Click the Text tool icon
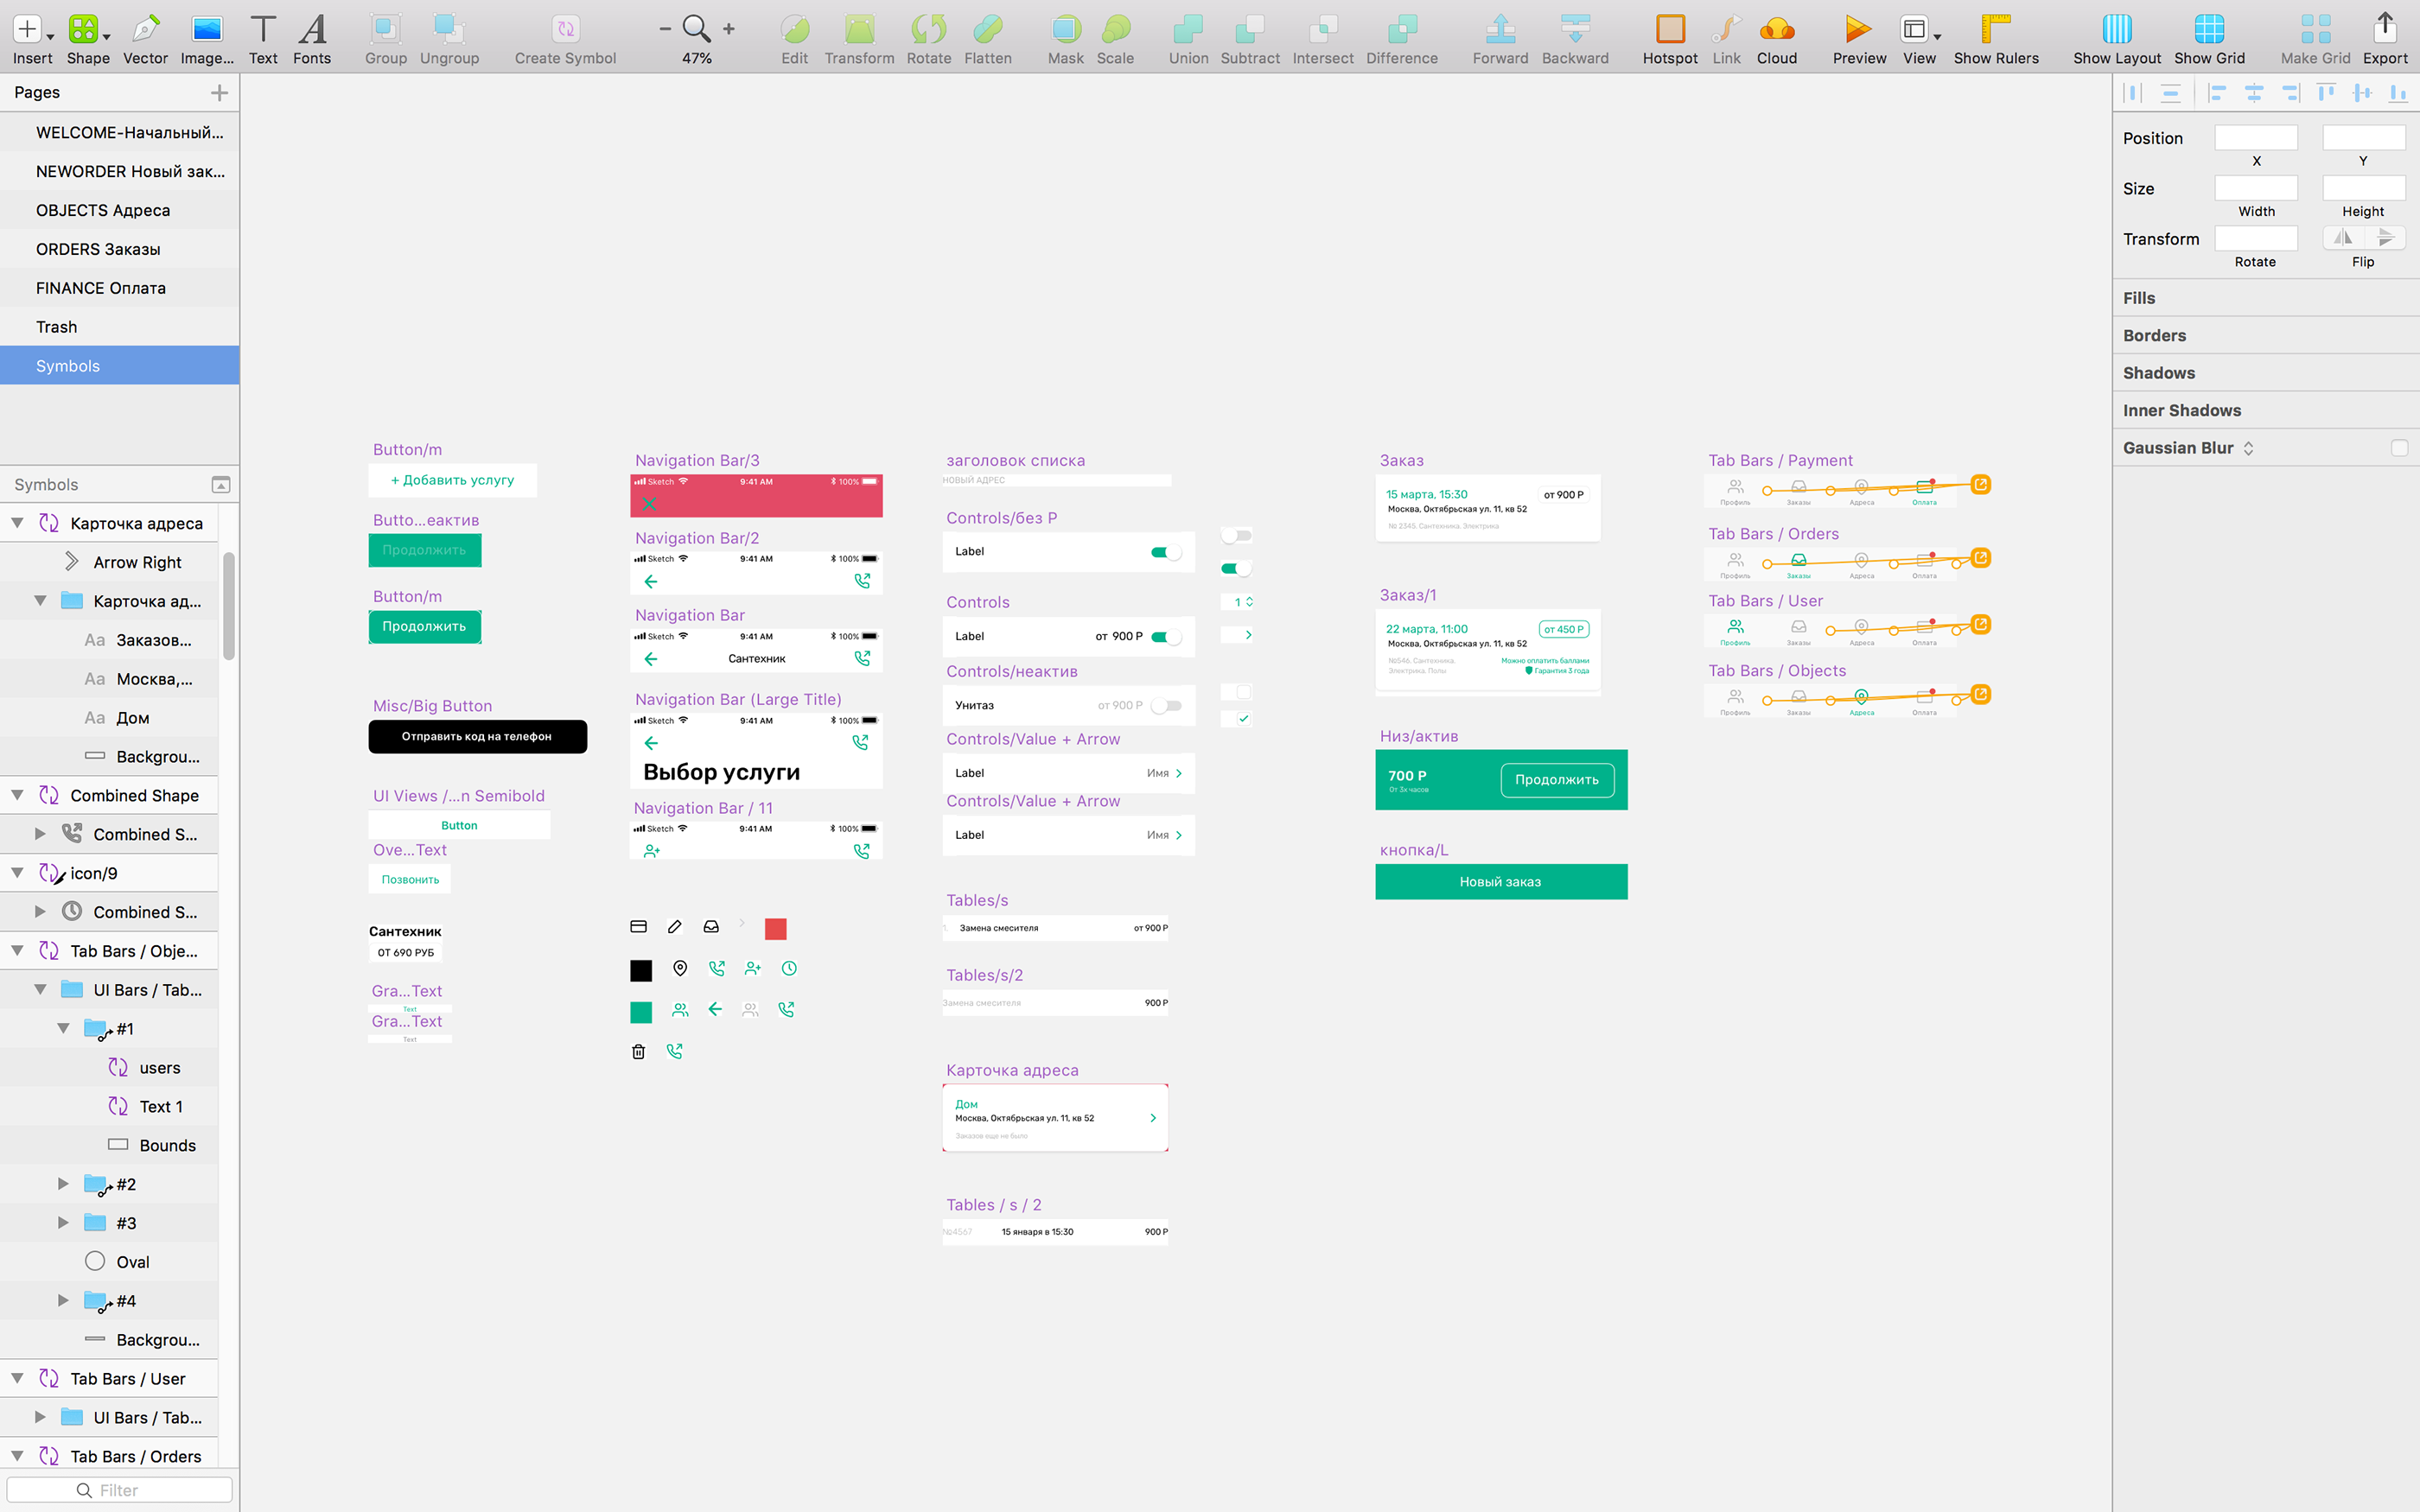Viewport: 2420px width, 1512px height. pos(263,29)
